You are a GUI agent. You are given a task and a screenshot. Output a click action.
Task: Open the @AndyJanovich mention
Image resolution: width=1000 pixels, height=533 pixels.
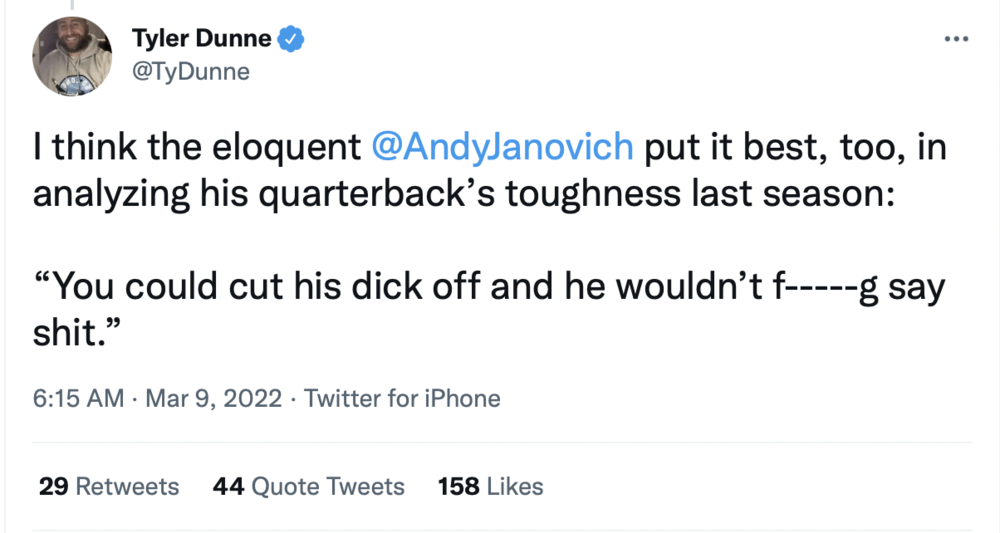[x=502, y=146]
